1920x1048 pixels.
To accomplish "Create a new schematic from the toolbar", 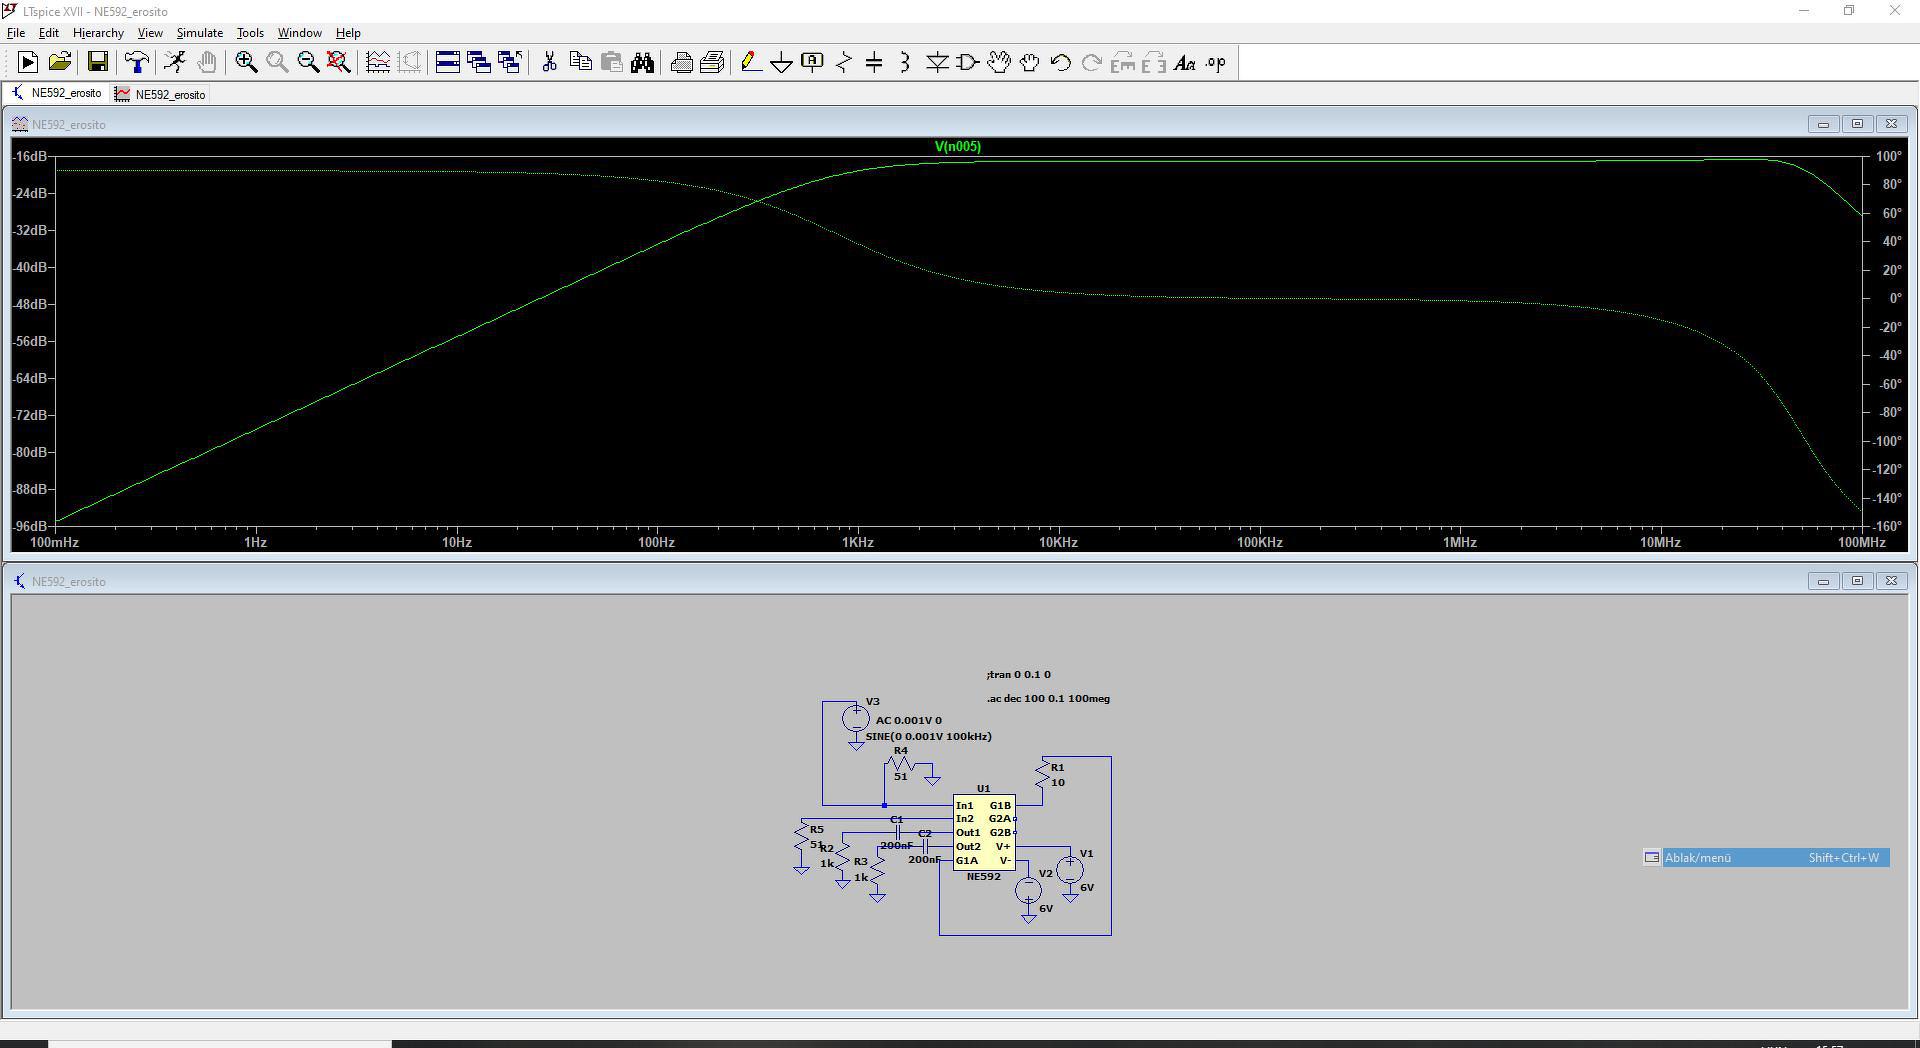I will click(x=28, y=62).
